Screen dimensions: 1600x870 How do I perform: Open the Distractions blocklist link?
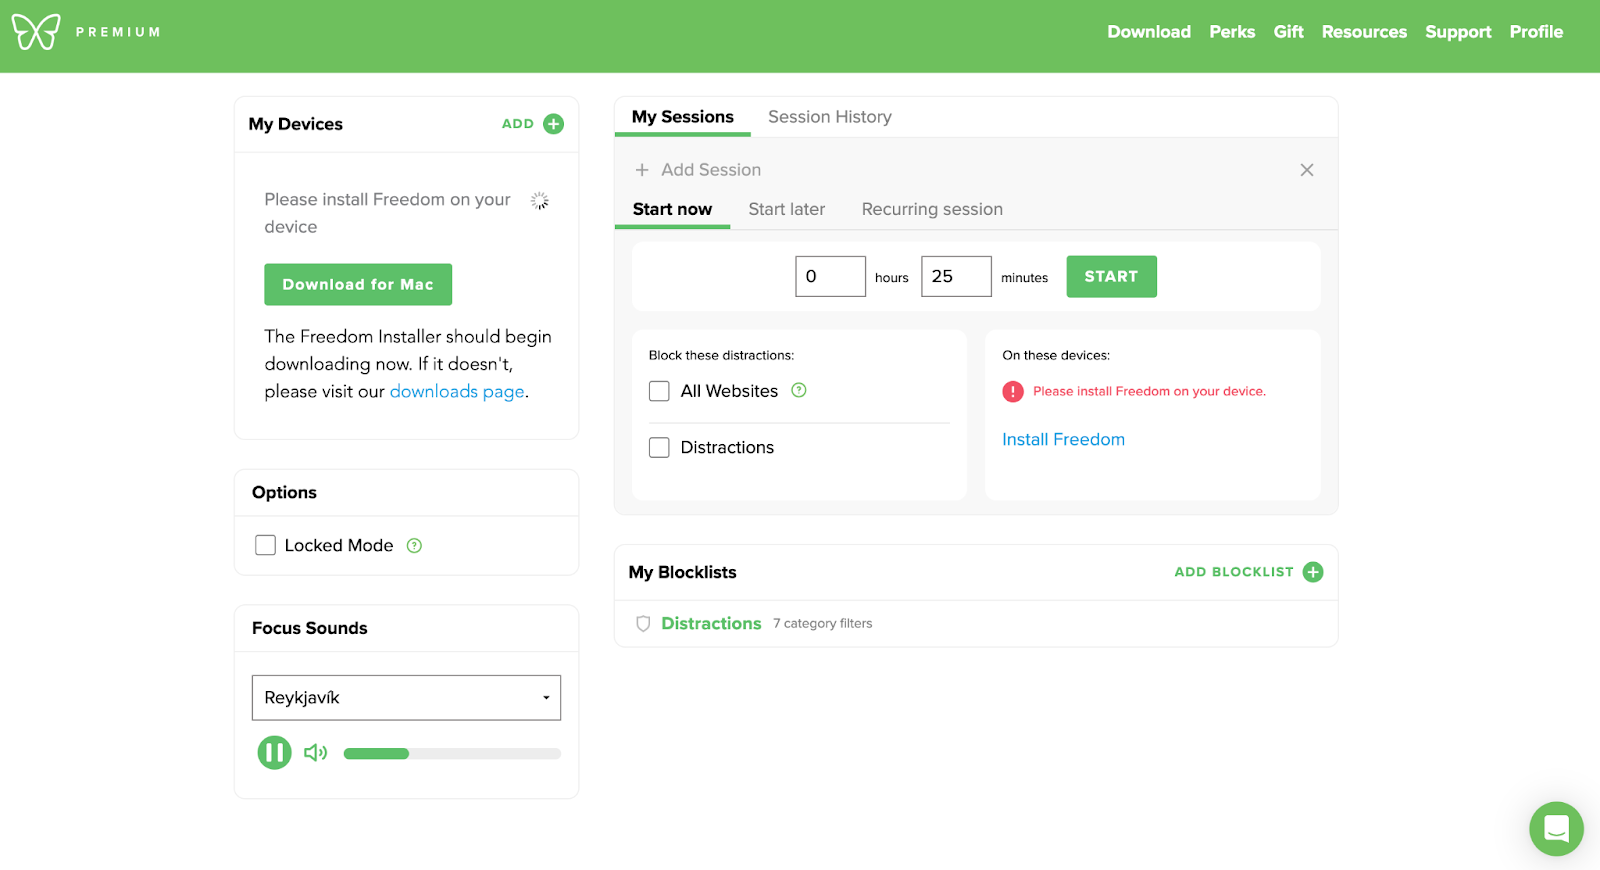(711, 623)
